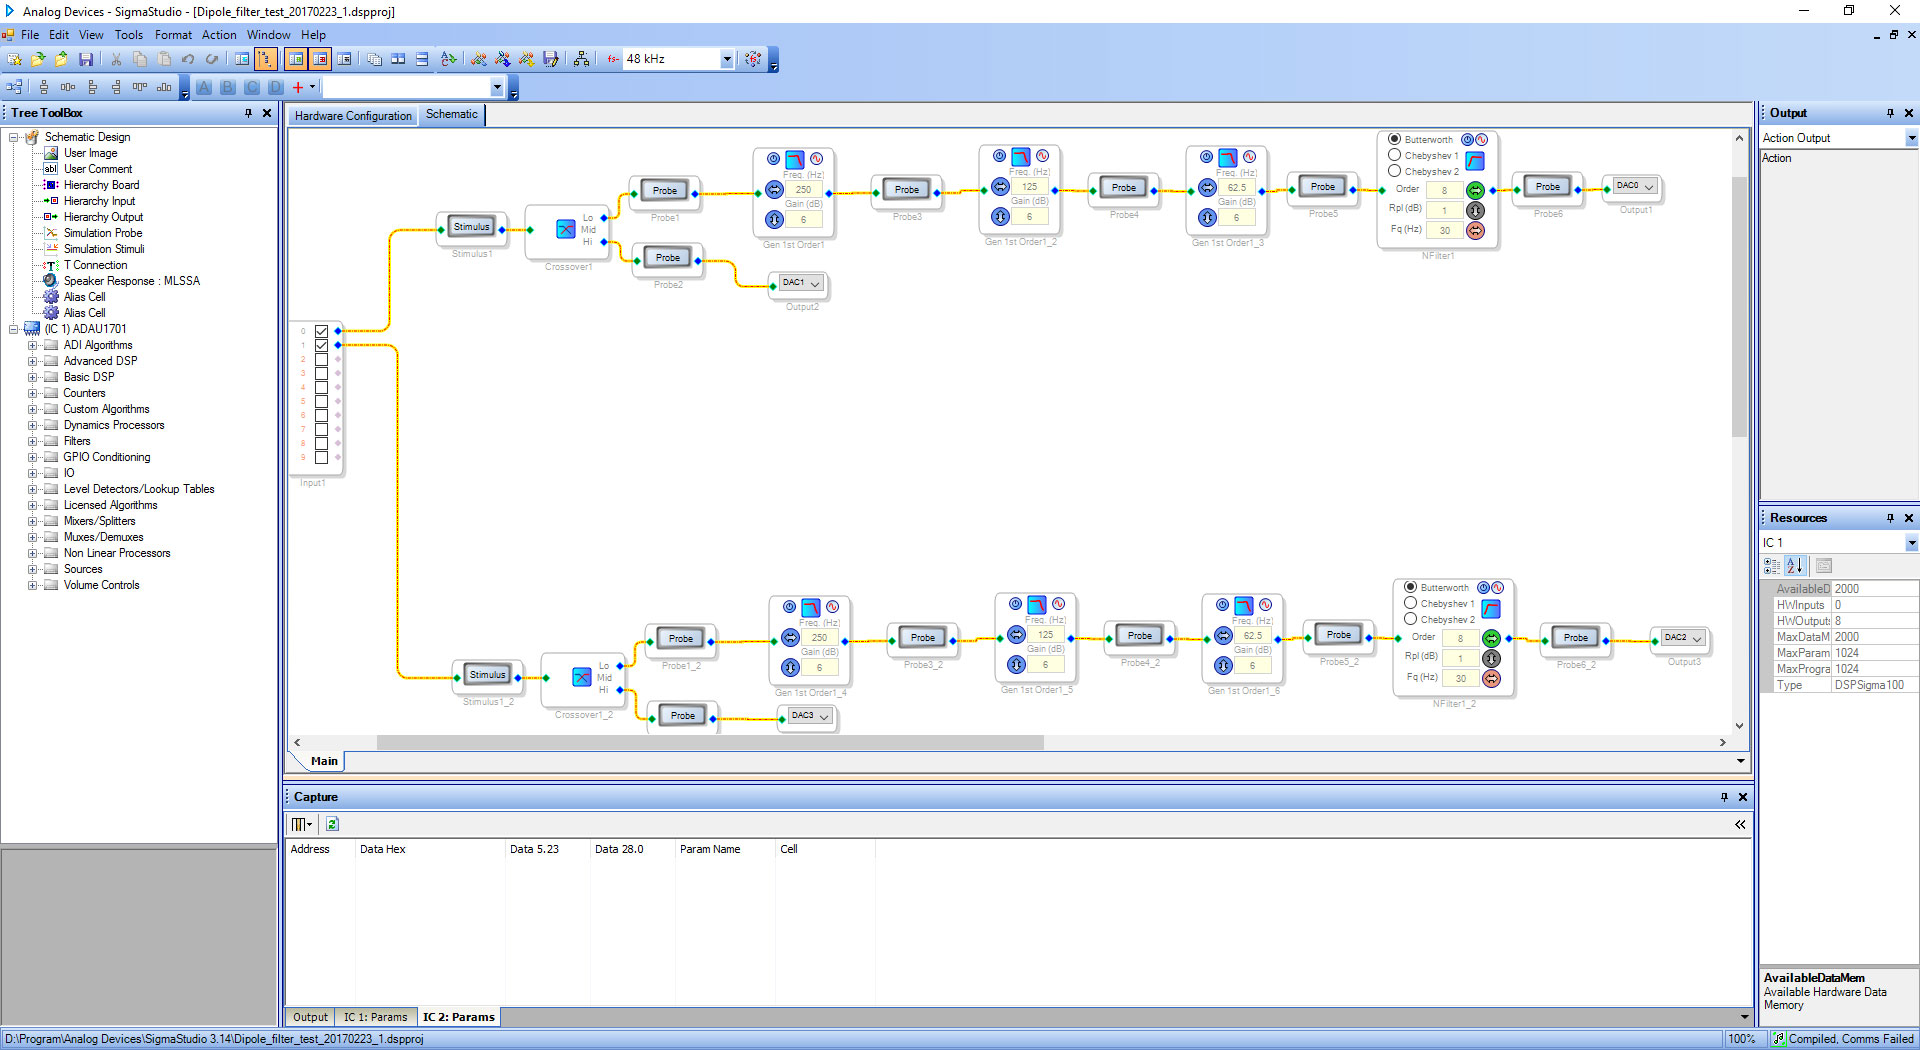Click the Cut scissors toolbar icon
This screenshot has width=1920, height=1050.
click(116, 59)
